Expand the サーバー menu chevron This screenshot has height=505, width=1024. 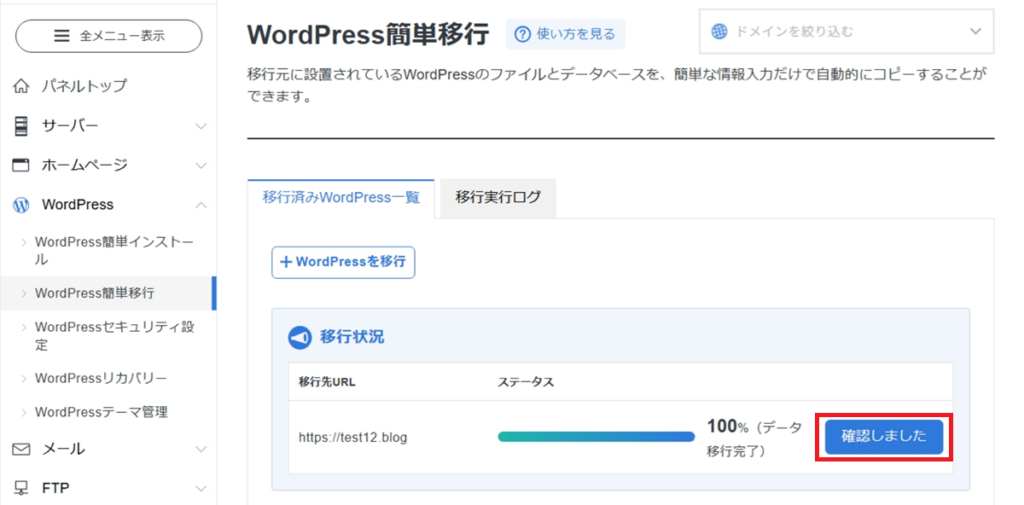pos(201,126)
